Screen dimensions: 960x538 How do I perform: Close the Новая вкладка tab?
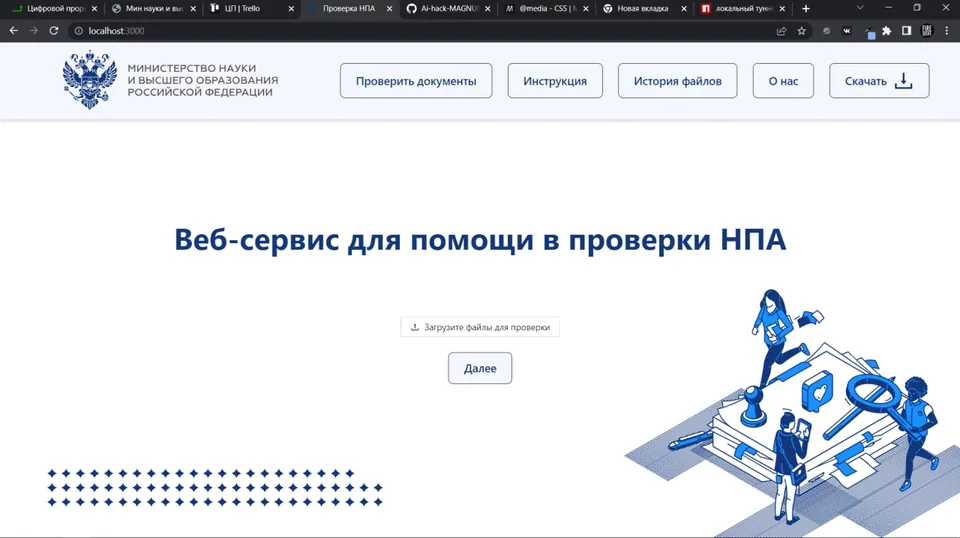point(684,9)
